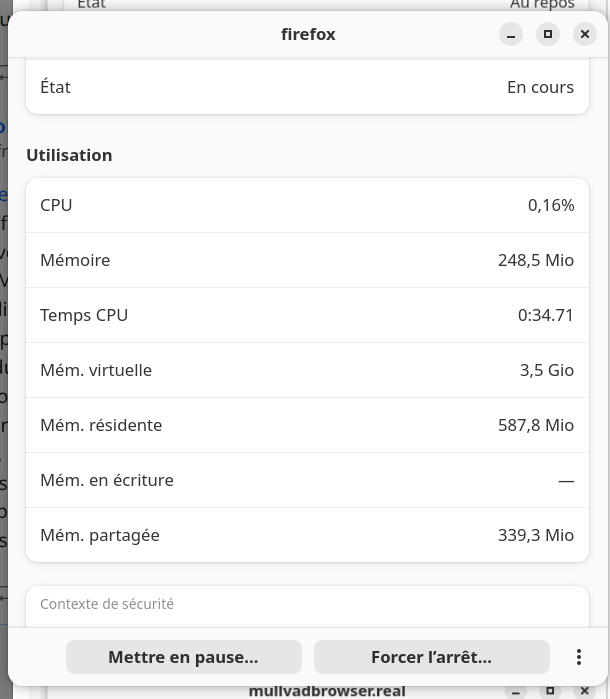The height and width of the screenshot is (699, 610).
Task: Select the CPU usage row
Action: point(307,205)
